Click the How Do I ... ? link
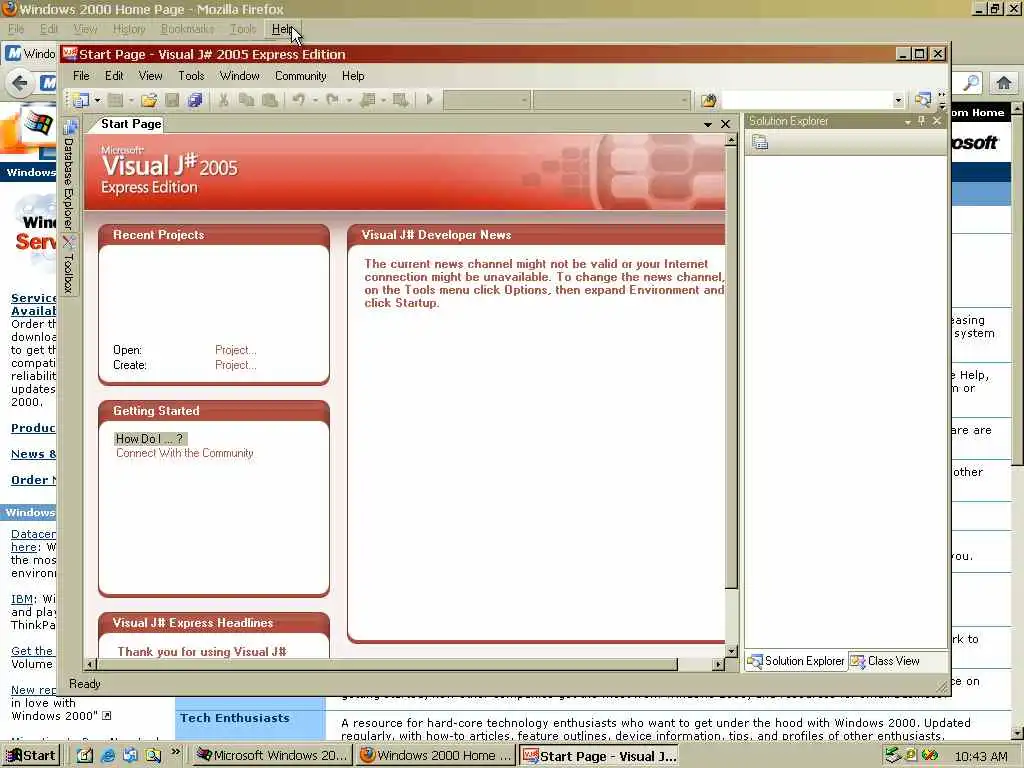Image resolution: width=1024 pixels, height=768 pixels. [x=150, y=439]
